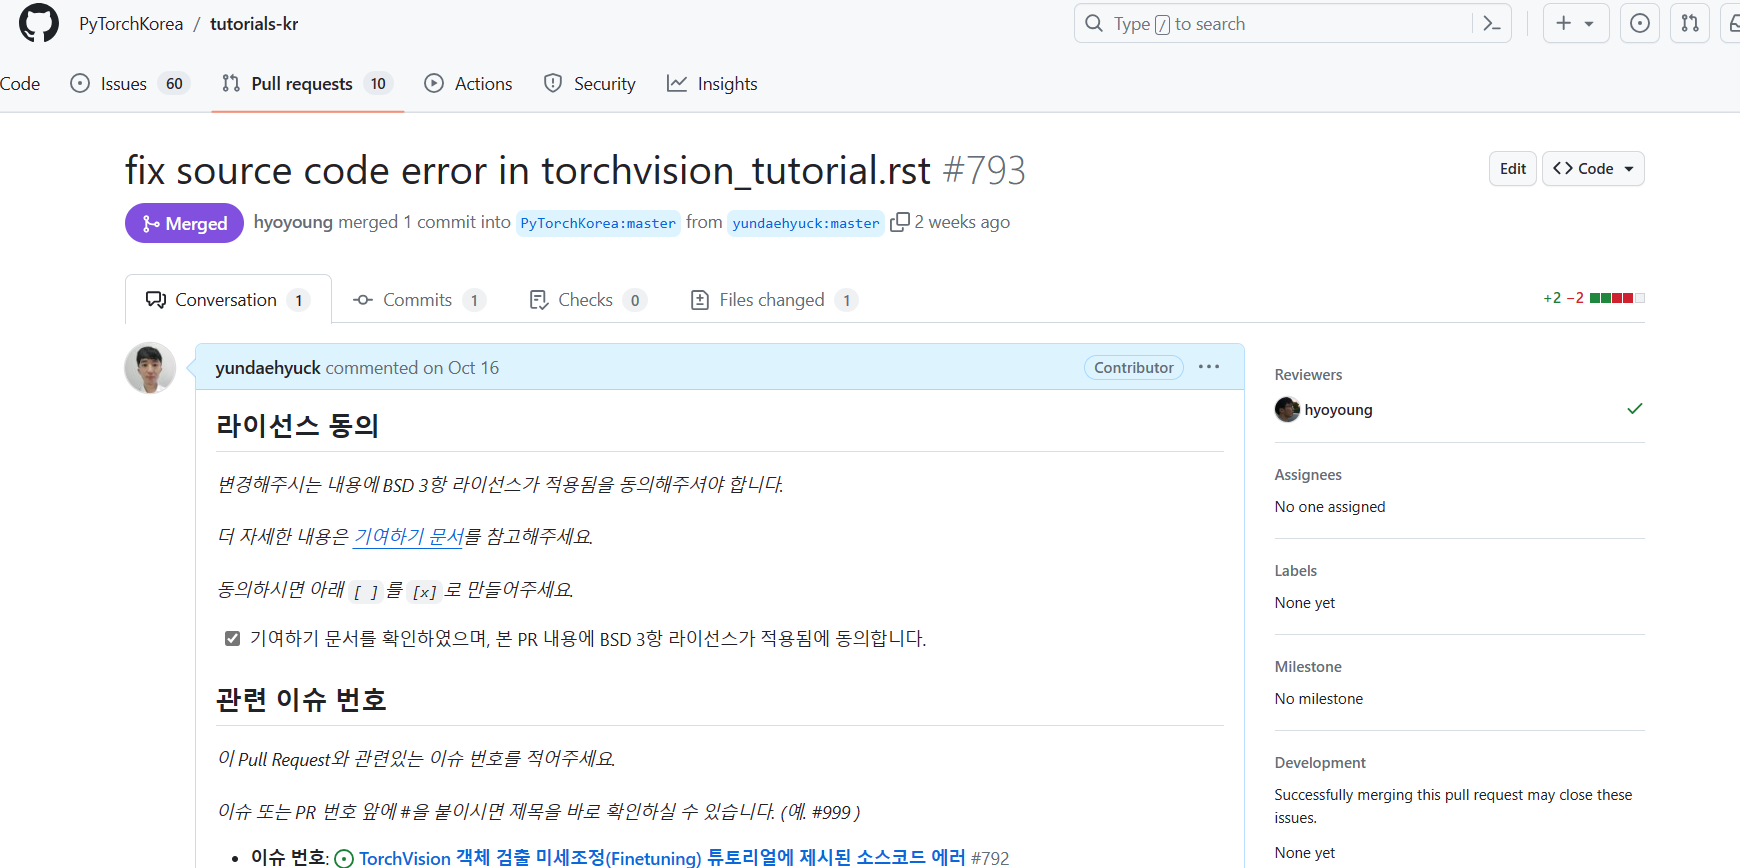
Task: Copy the head branch name icon
Action: [899, 222]
